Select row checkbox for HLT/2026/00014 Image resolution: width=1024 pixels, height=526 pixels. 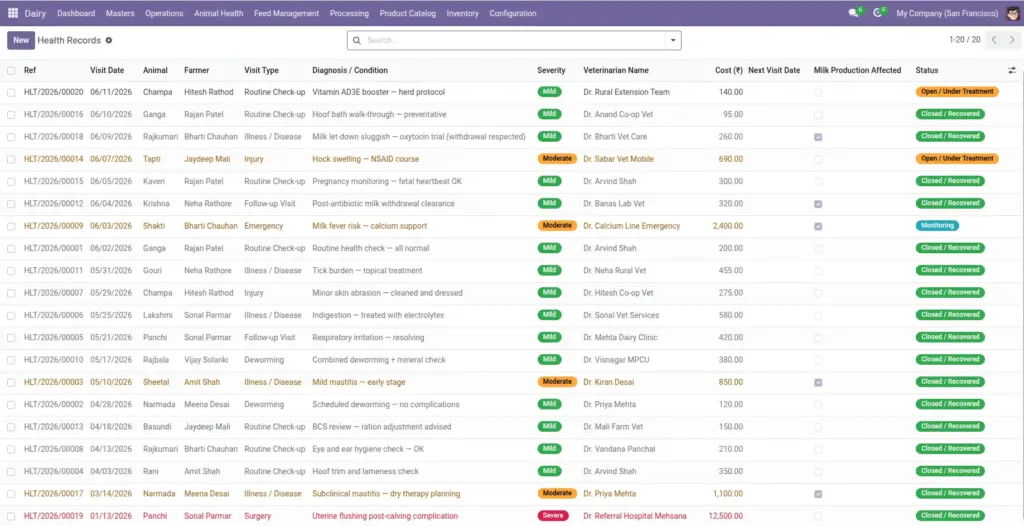click(11, 159)
